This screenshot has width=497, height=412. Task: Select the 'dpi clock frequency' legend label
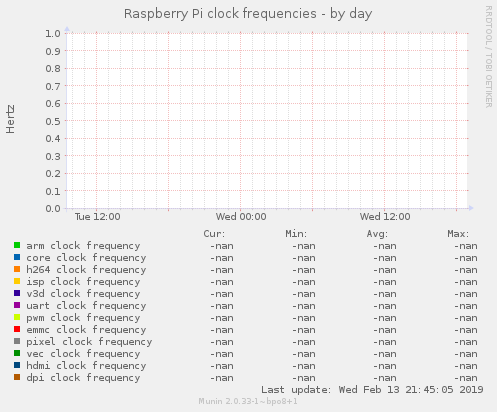pos(83,378)
